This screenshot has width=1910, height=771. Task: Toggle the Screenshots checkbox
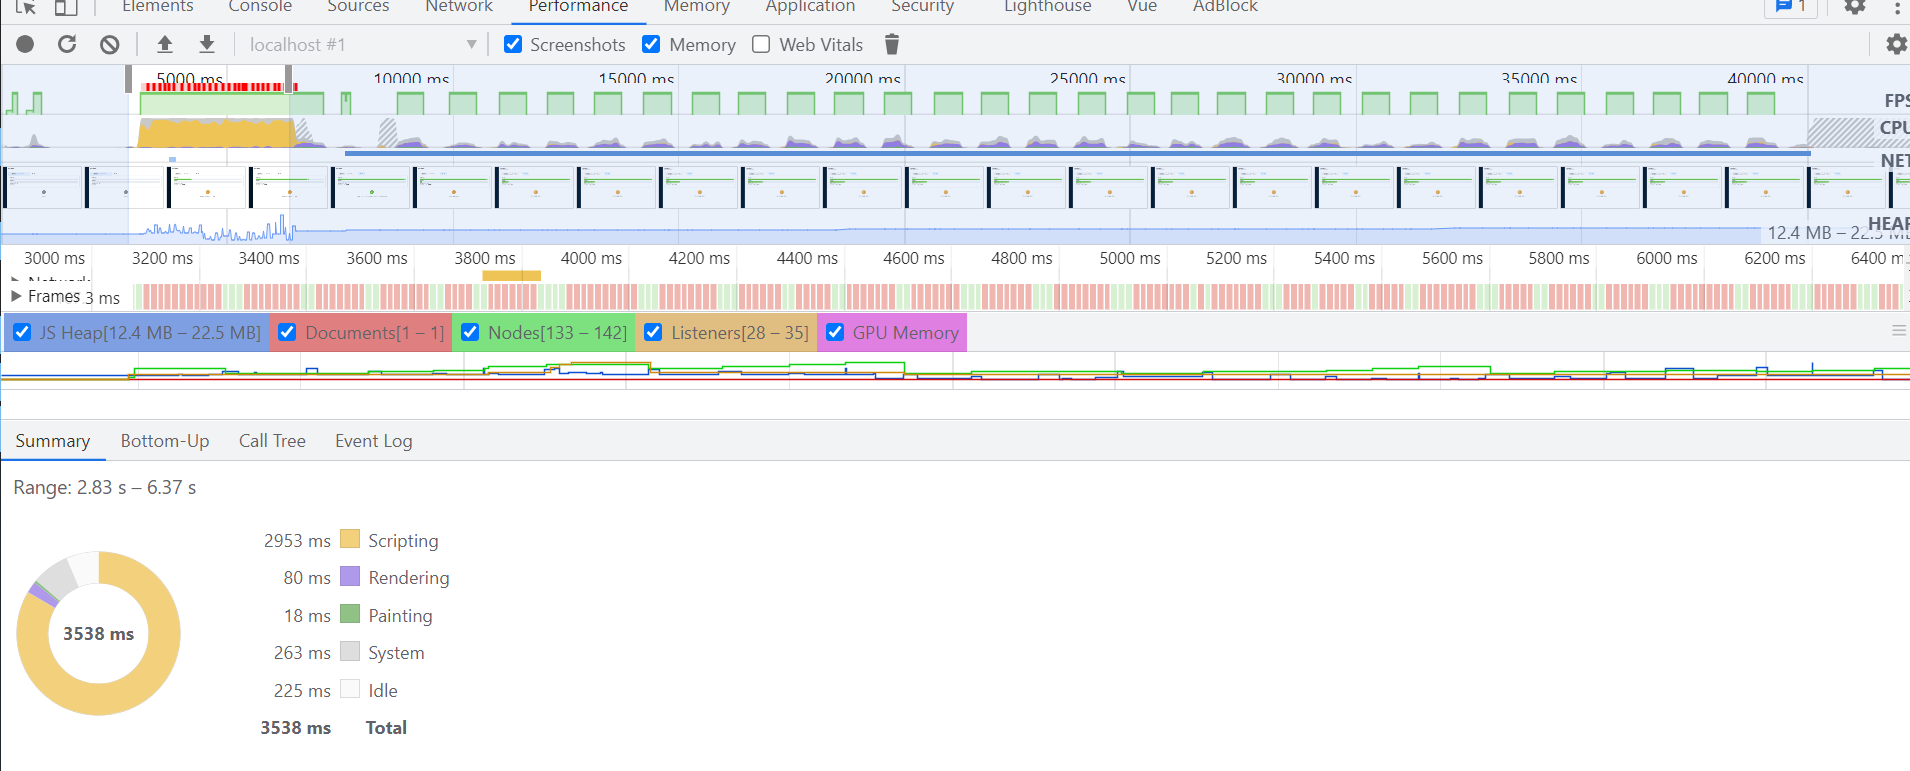[513, 44]
